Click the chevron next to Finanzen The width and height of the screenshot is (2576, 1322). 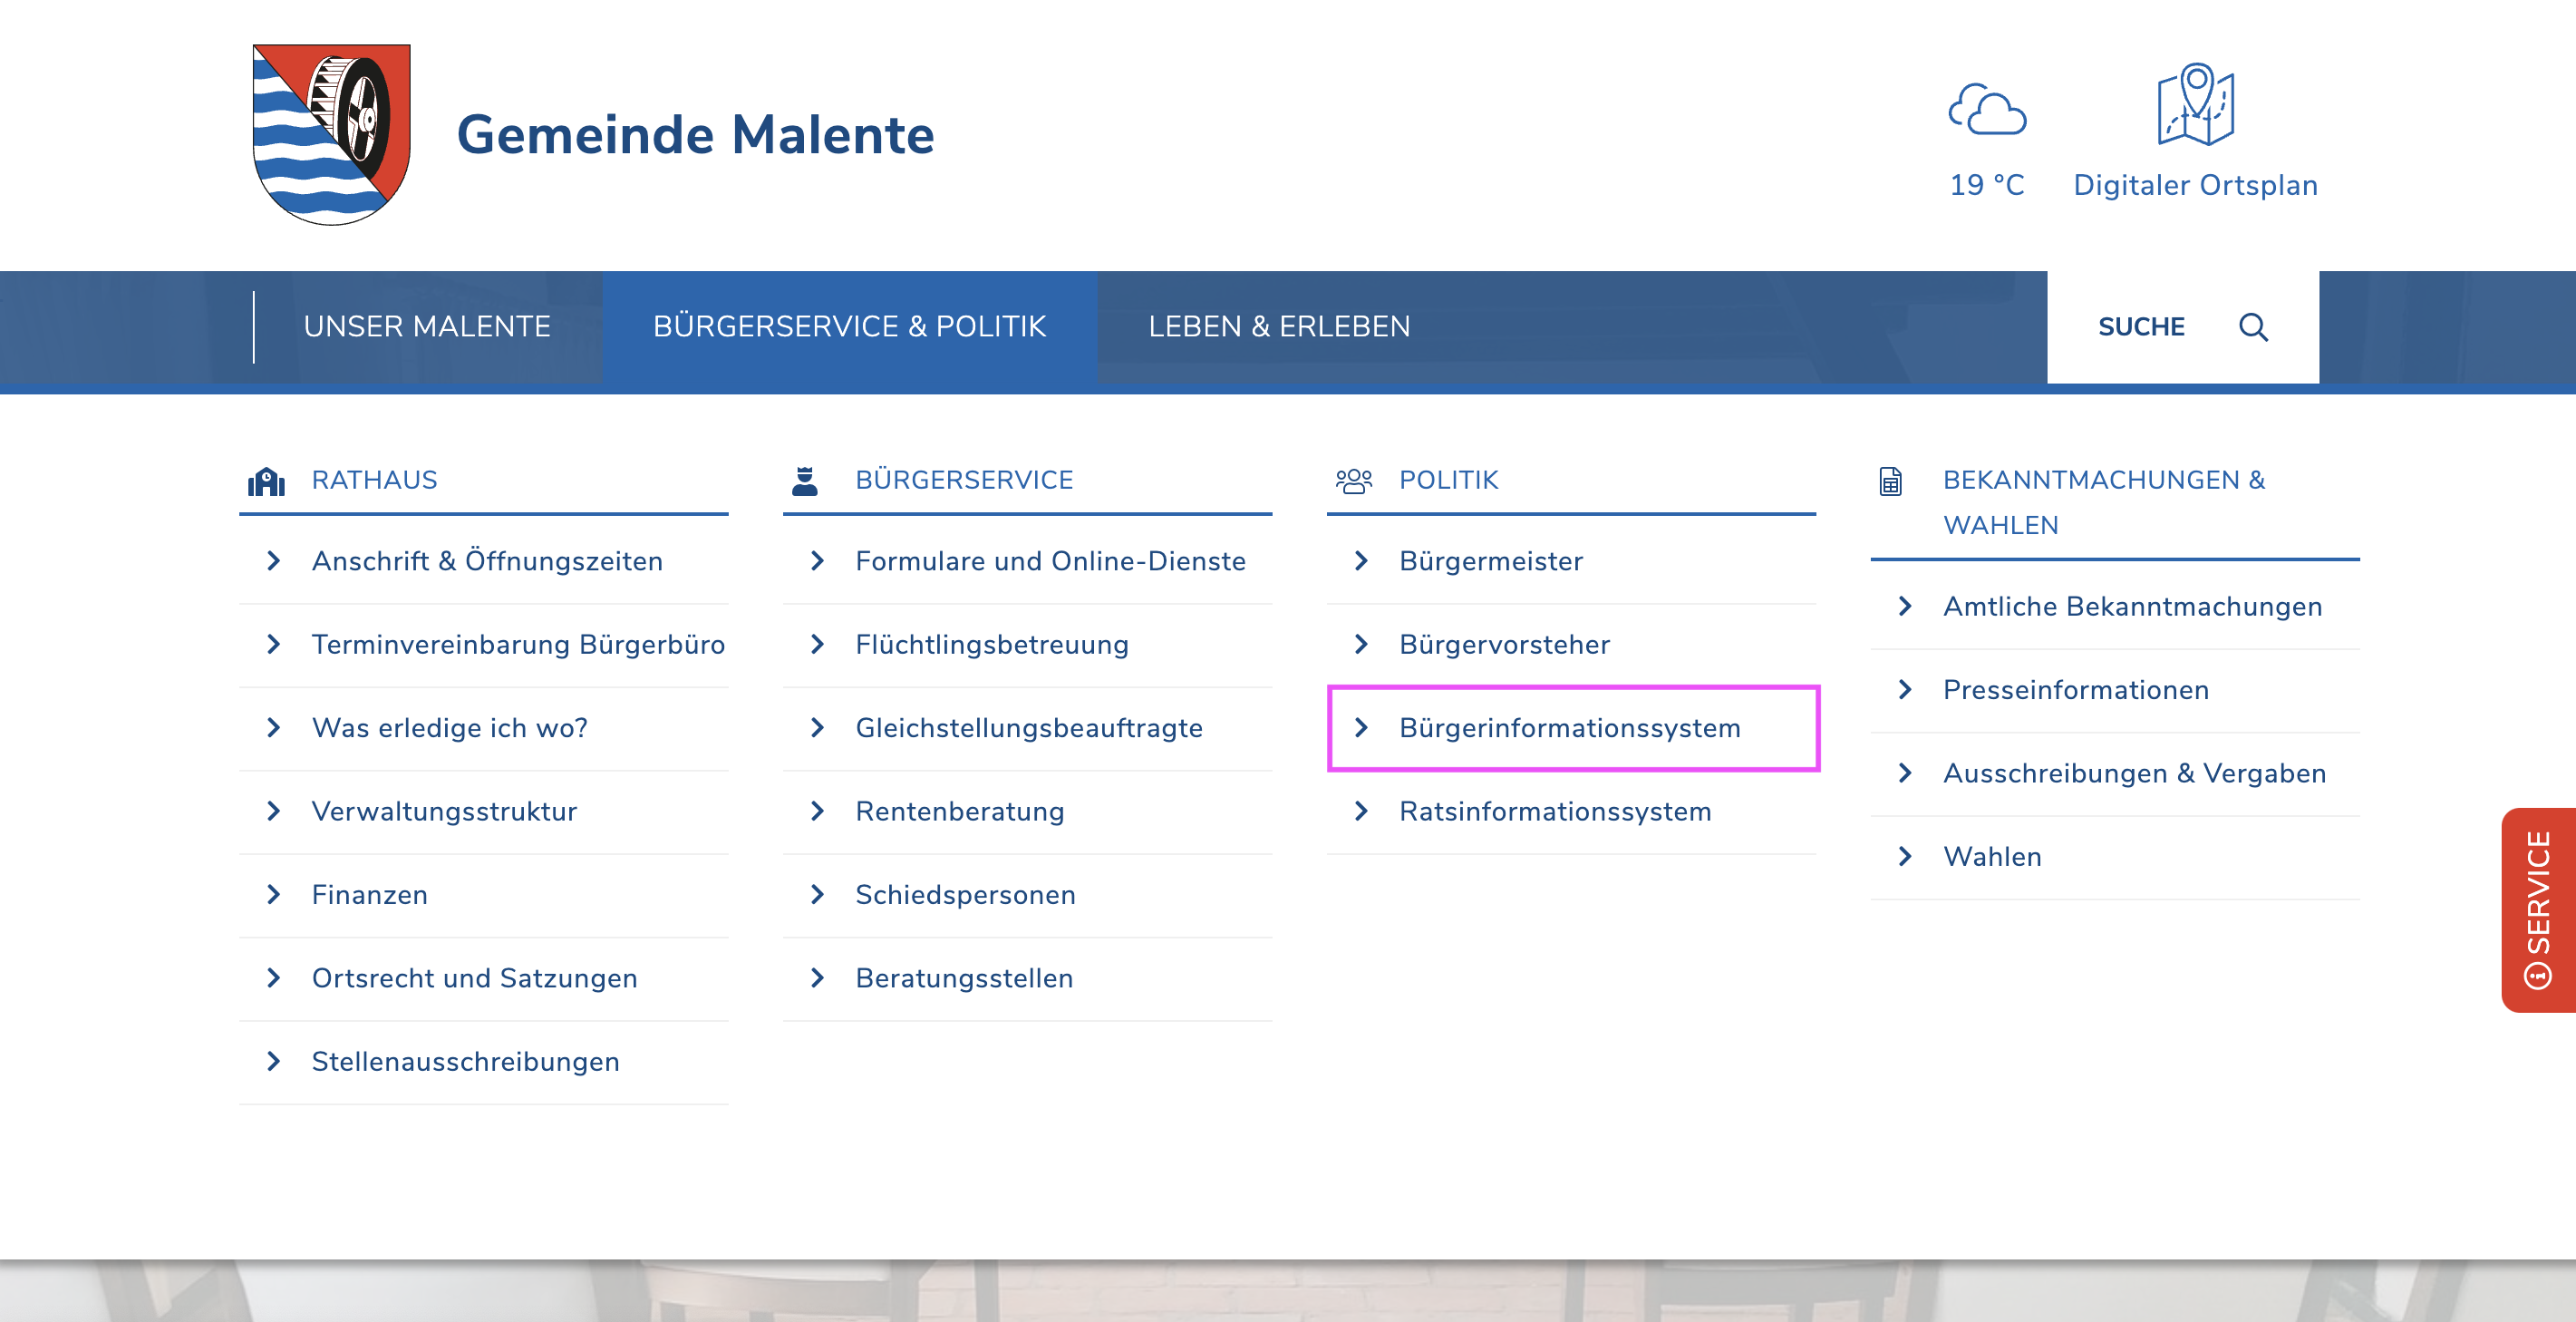pos(273,894)
